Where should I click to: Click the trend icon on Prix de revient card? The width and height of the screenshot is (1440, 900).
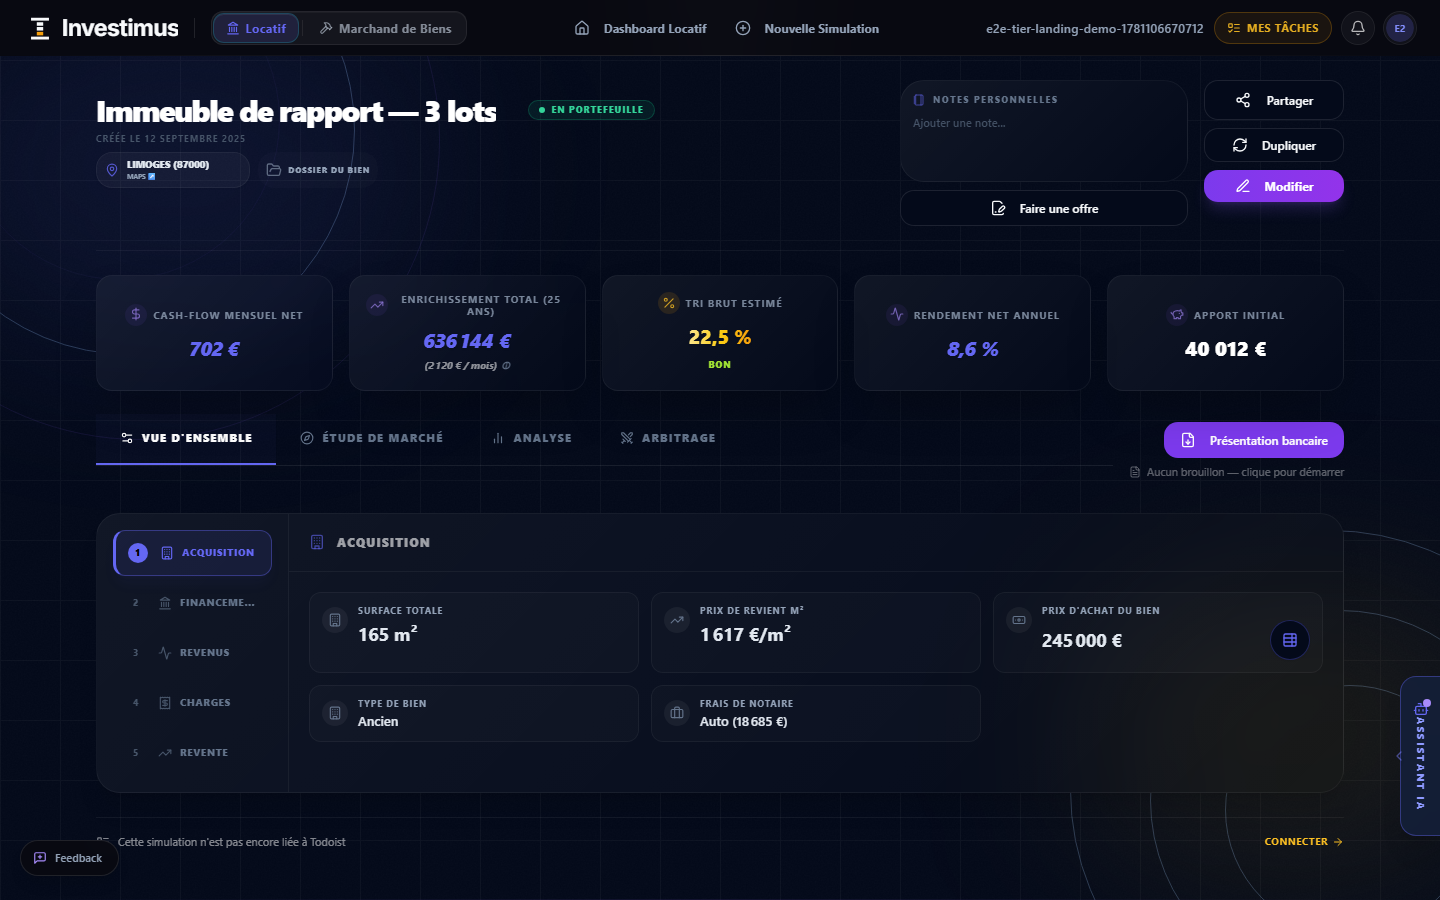click(x=677, y=620)
